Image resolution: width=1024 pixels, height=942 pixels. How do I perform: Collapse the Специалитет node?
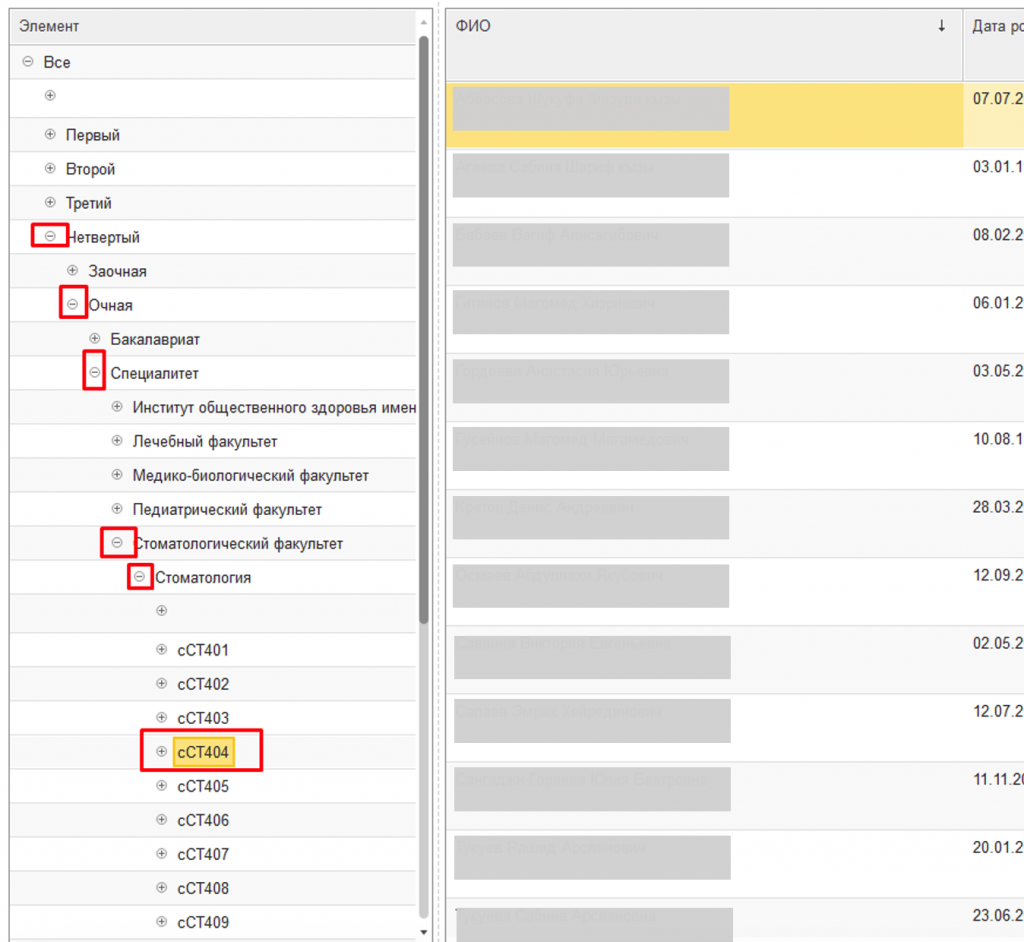click(95, 372)
